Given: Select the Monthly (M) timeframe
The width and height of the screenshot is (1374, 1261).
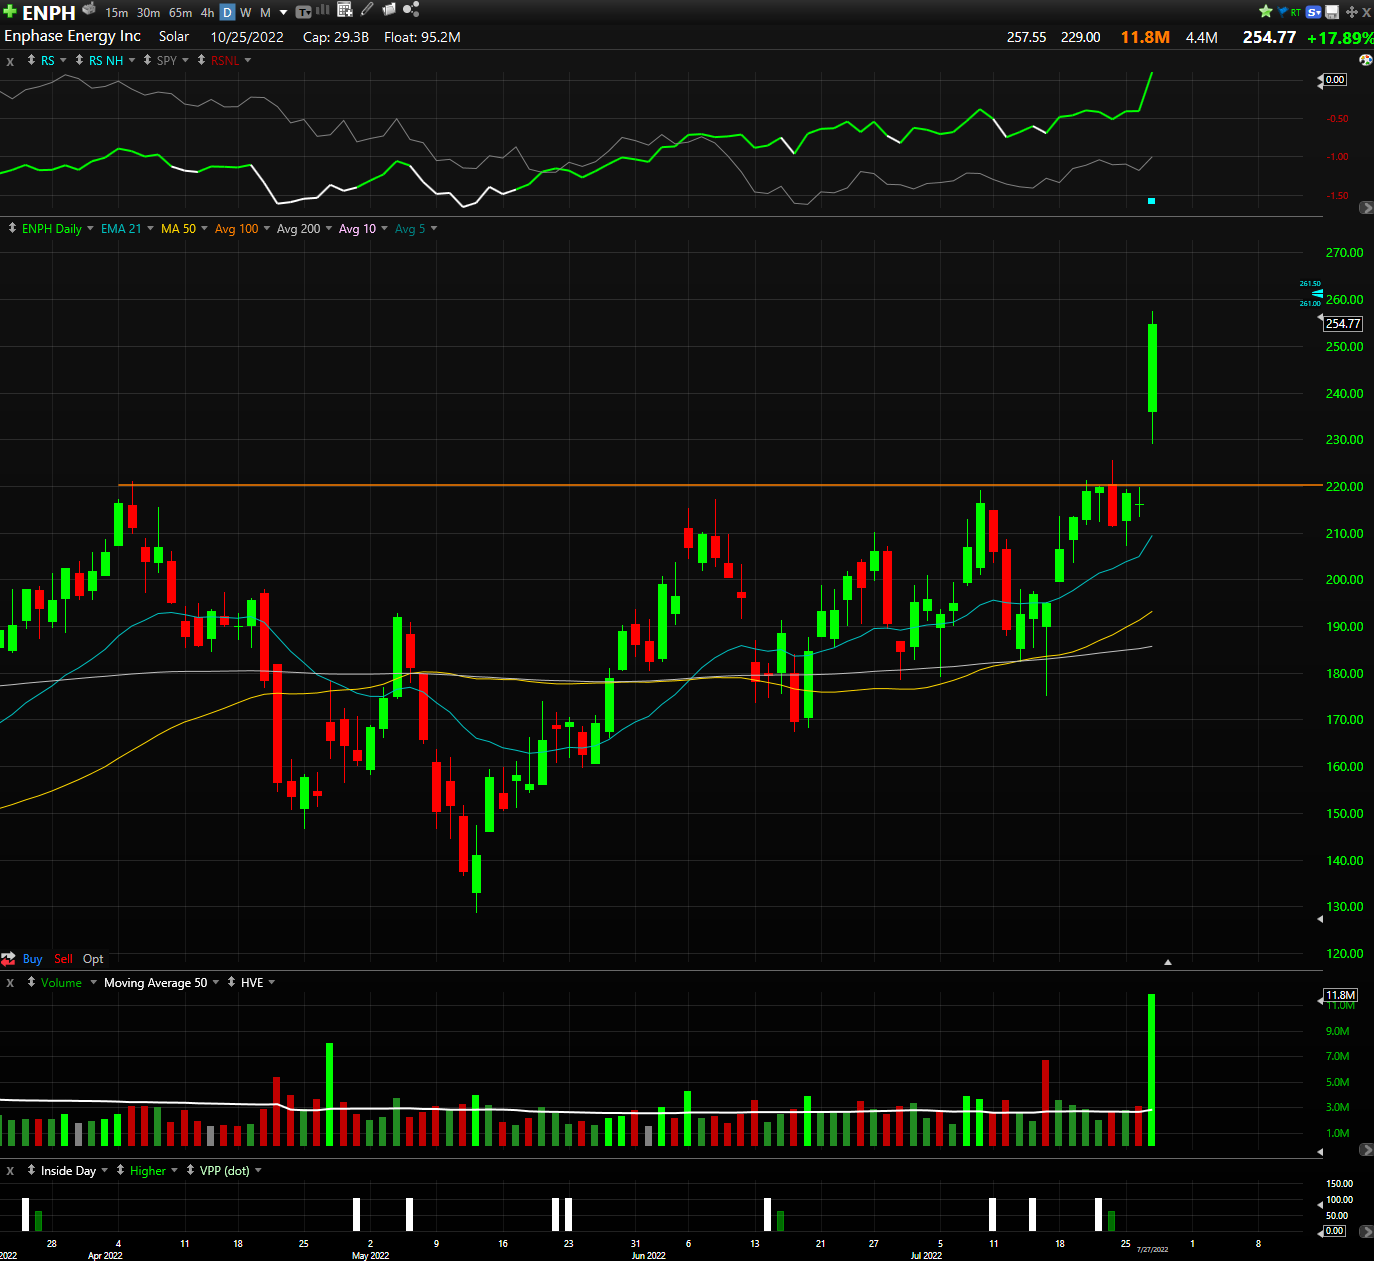Looking at the screenshot, I should point(265,13).
